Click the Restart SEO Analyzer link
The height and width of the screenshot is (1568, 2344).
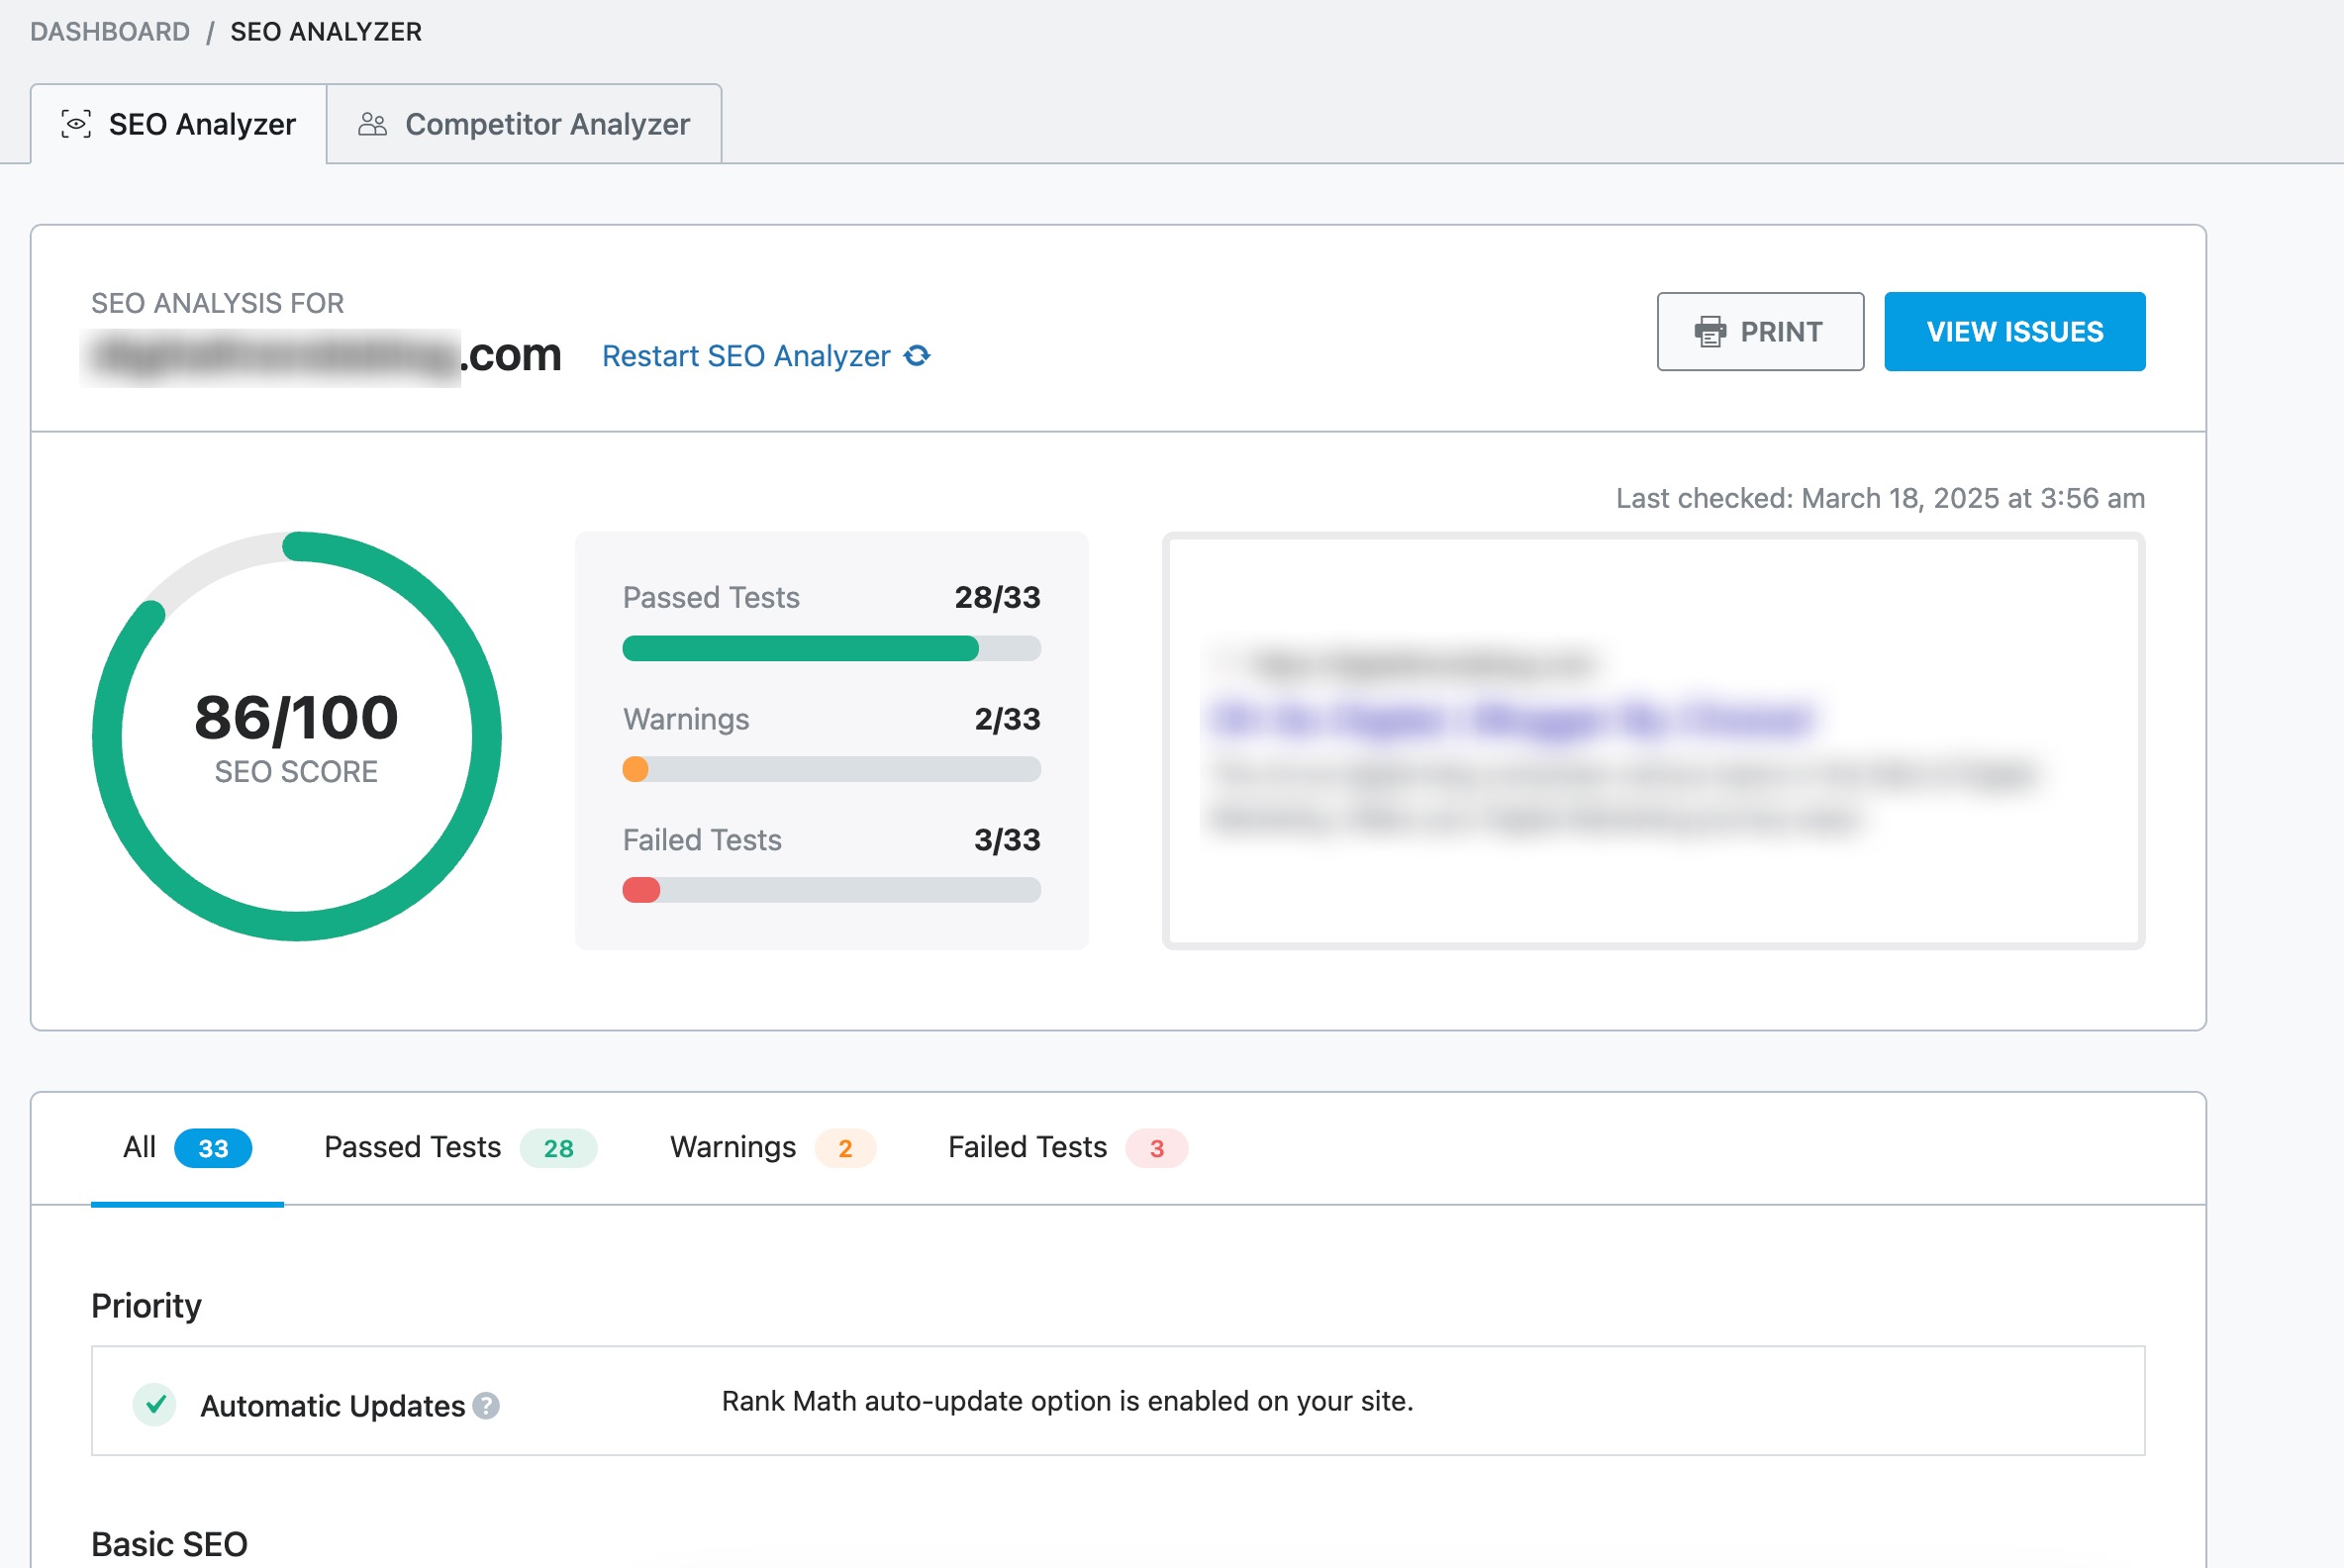[745, 356]
